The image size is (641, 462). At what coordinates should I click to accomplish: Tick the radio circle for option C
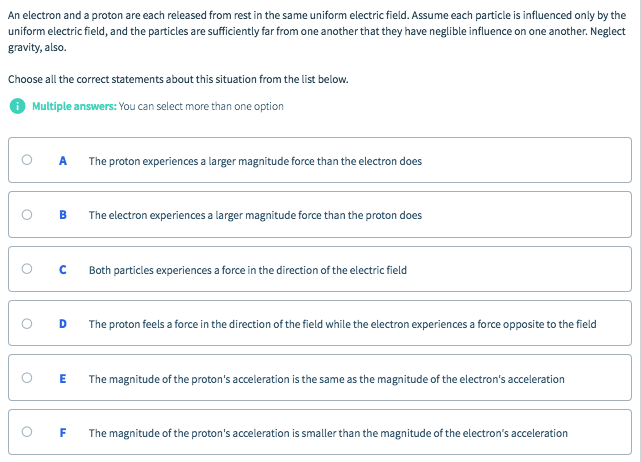click(27, 269)
